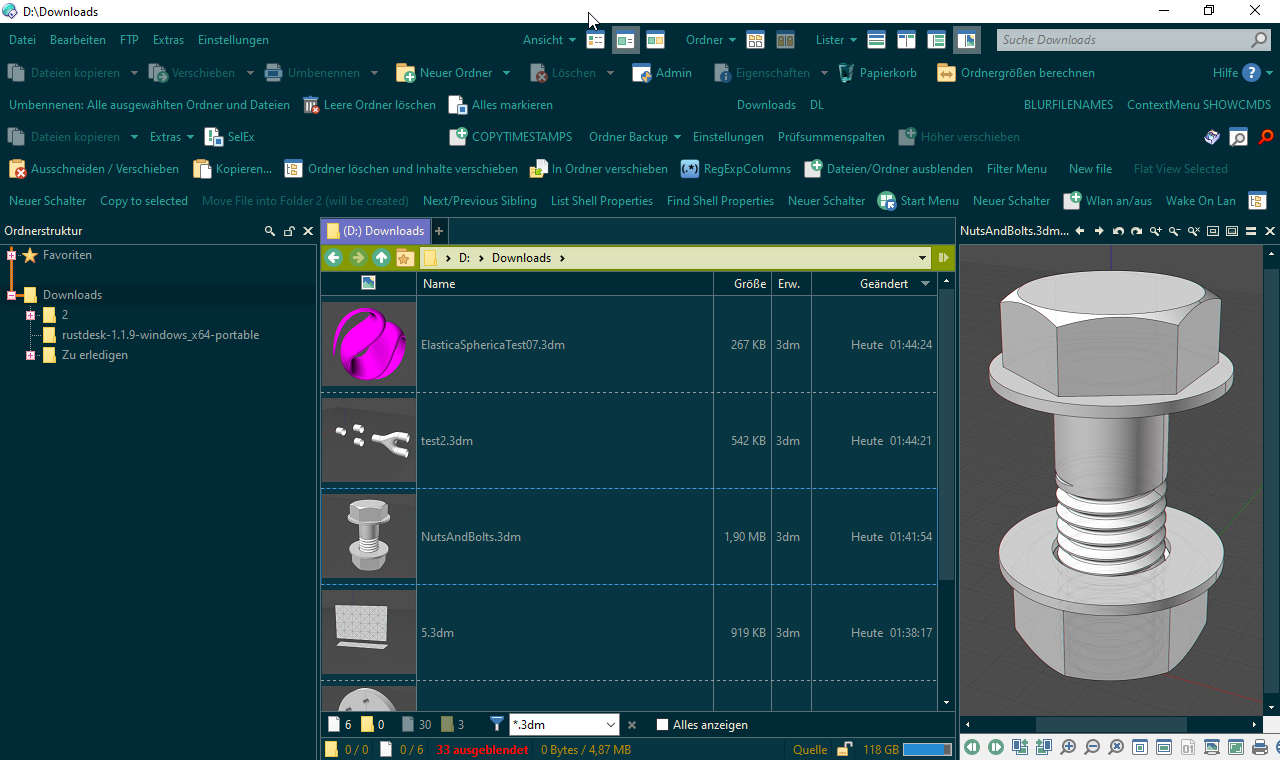
Task: Click the print icon in preview toolbar
Action: [1259, 747]
